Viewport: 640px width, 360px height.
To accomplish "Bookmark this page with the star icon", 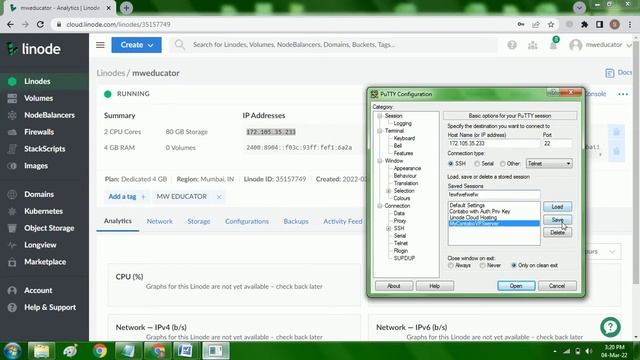I will tap(551, 24).
